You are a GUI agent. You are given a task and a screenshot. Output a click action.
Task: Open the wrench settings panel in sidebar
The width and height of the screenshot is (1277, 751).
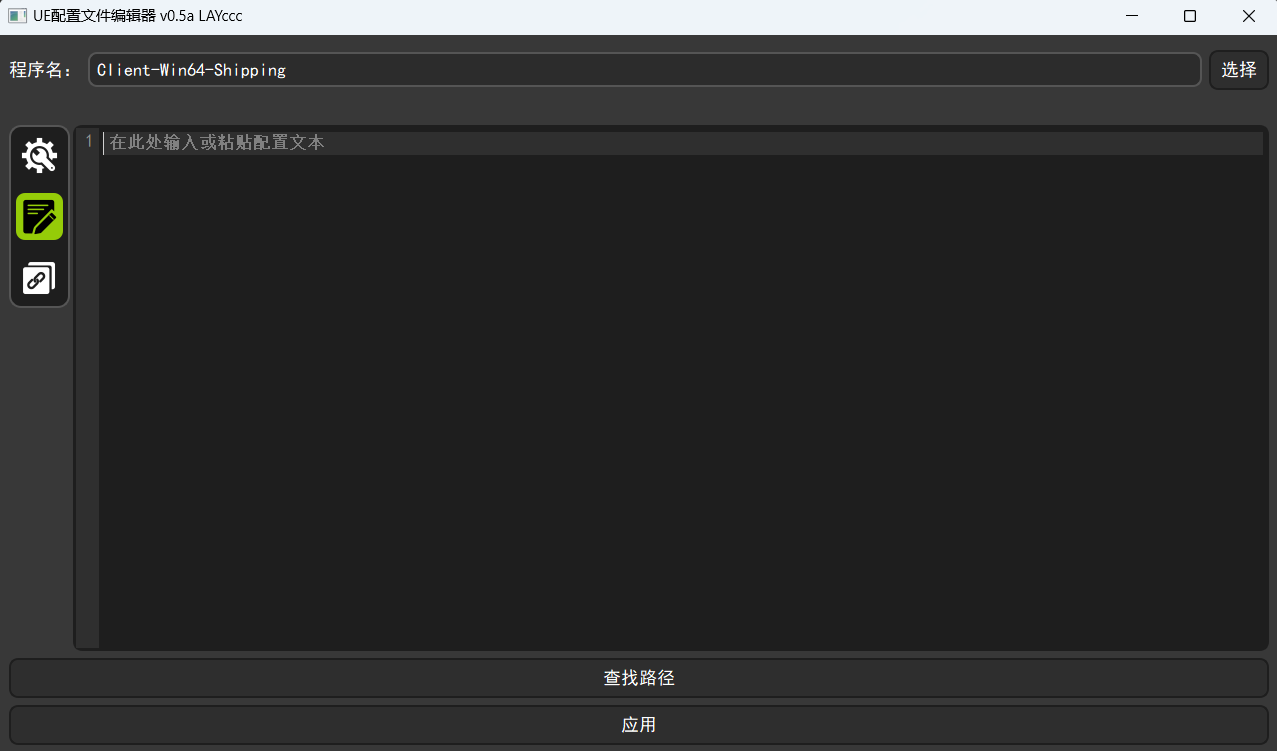(x=39, y=155)
